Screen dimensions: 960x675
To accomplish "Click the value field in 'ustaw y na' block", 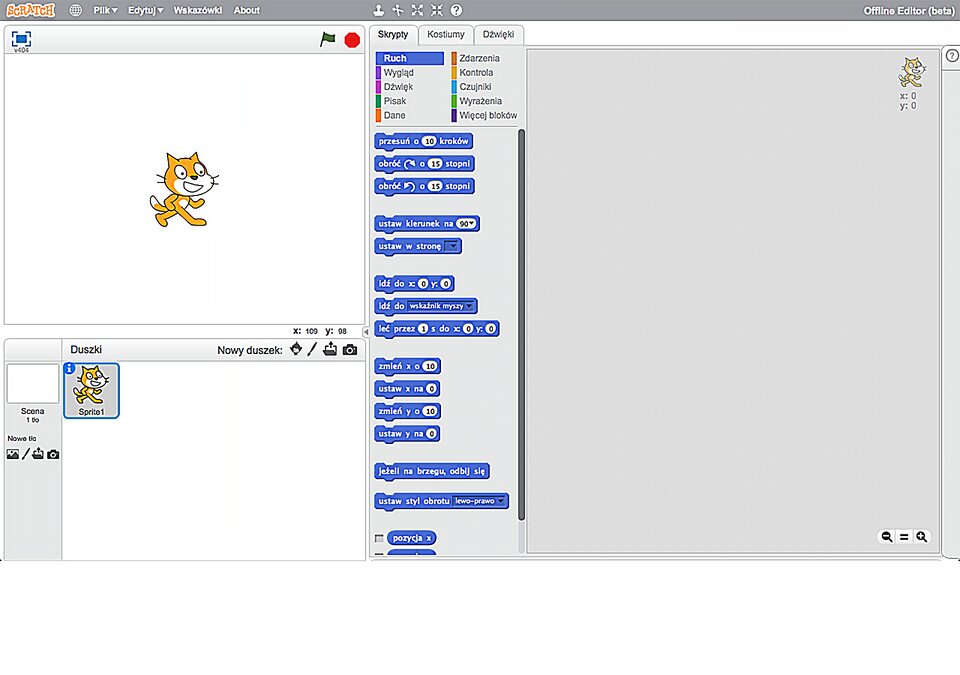I will click(x=432, y=434).
